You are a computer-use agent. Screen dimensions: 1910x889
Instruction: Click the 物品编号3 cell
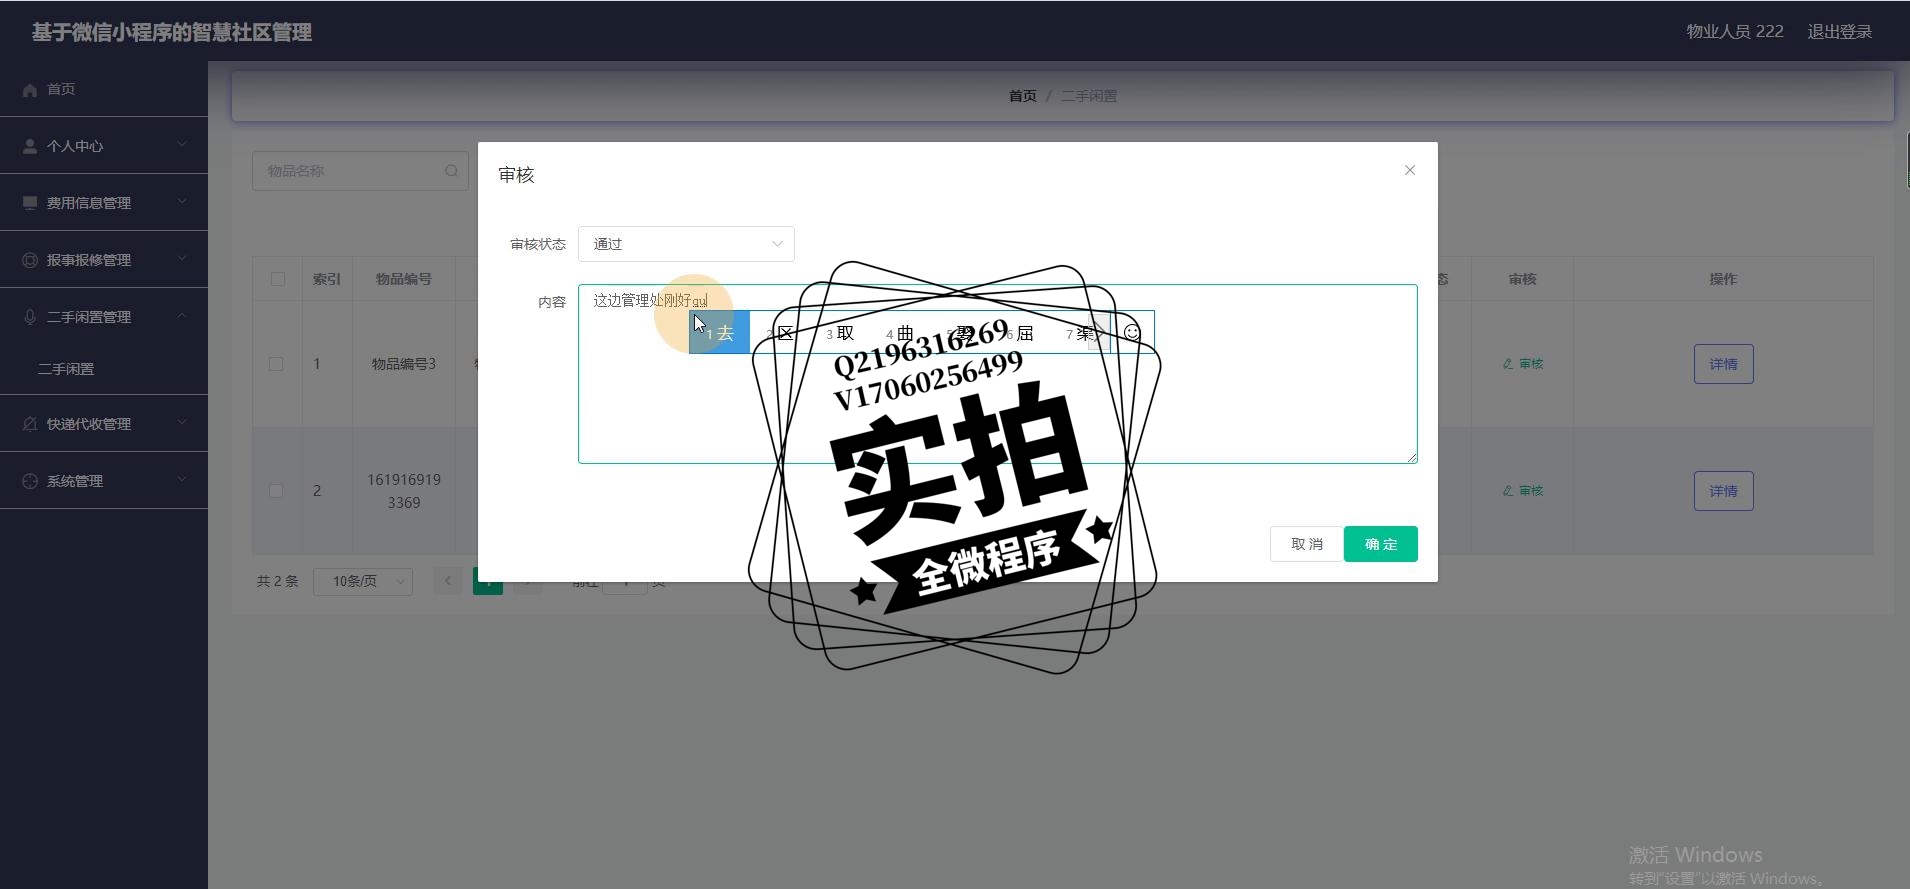404,364
